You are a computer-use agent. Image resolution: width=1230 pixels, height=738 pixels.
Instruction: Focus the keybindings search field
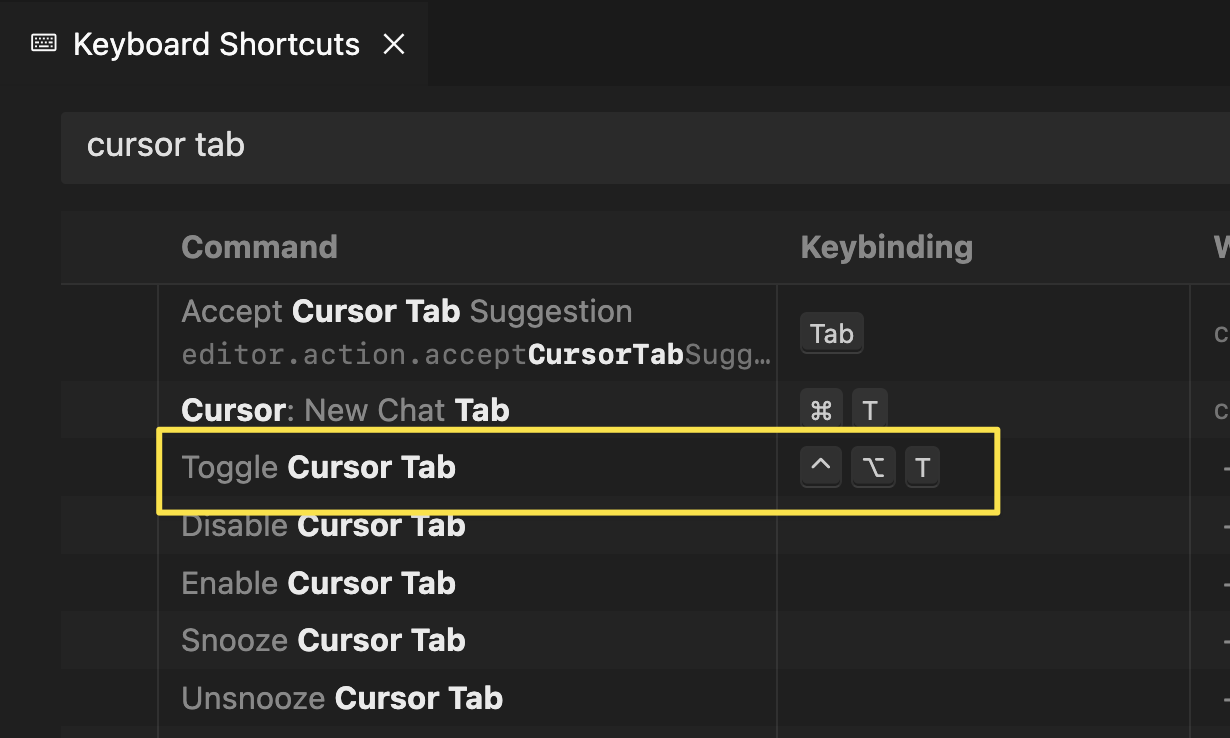pos(600,146)
